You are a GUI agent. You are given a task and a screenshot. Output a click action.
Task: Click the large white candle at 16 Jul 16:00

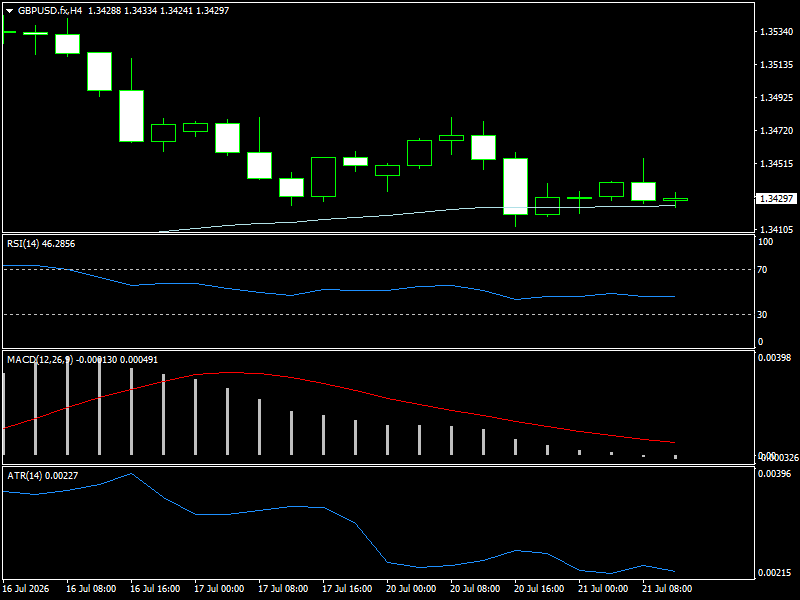[x=131, y=116]
